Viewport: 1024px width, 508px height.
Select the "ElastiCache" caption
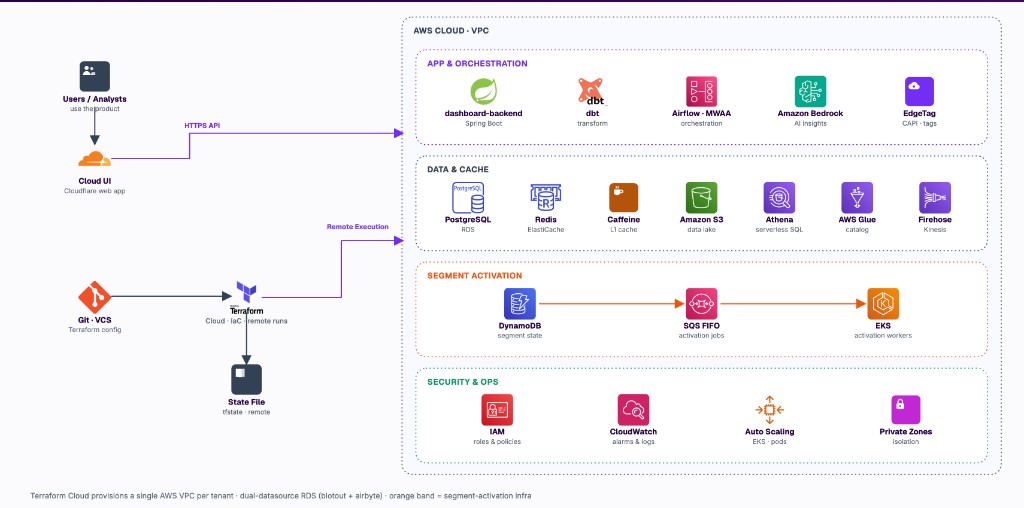point(546,230)
